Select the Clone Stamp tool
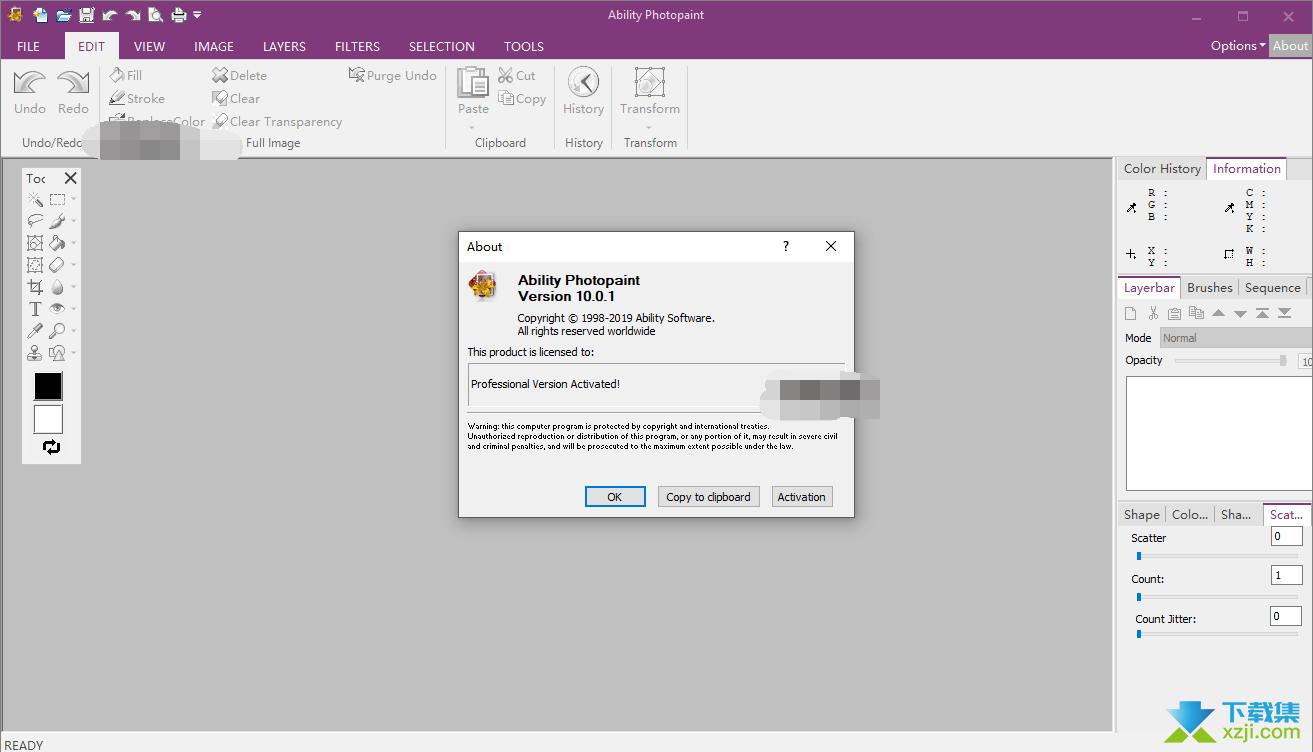 coord(35,353)
